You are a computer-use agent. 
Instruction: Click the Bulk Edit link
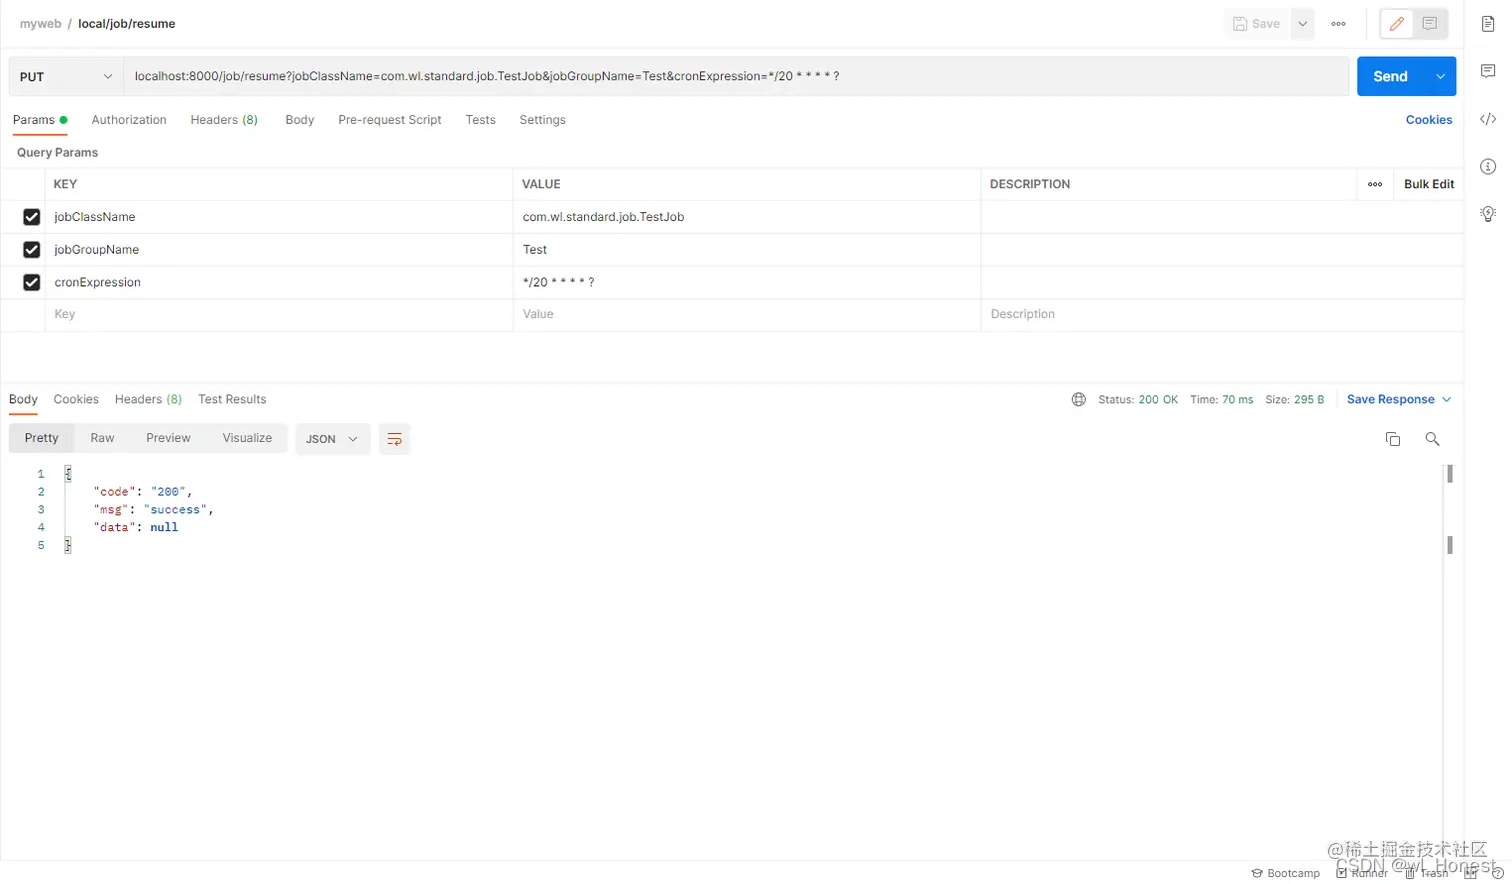tap(1429, 184)
